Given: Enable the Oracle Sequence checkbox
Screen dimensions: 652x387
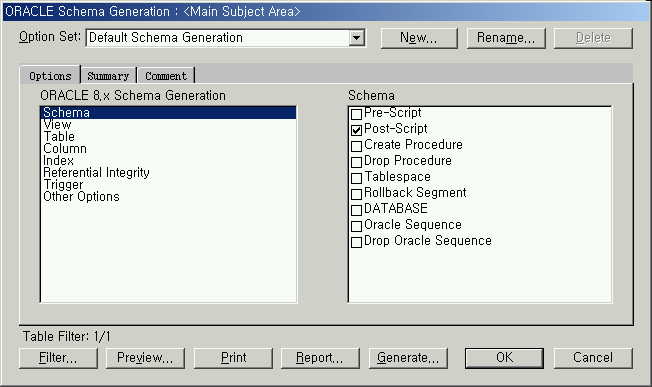Looking at the screenshot, I should [356, 226].
